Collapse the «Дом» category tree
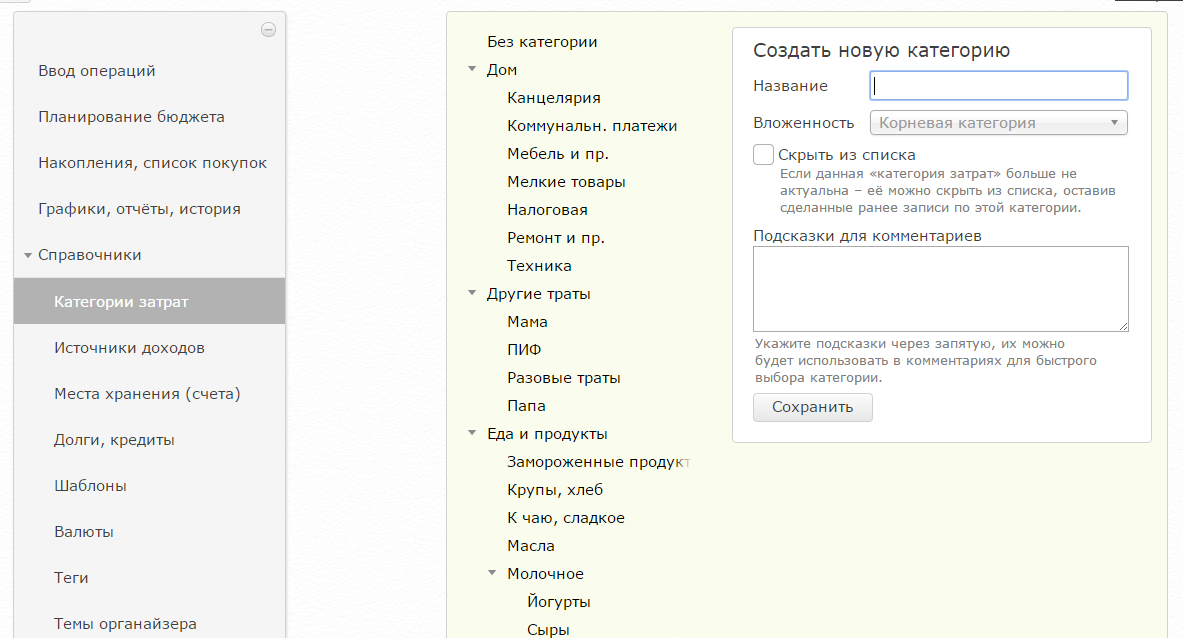The image size is (1183, 638). point(471,69)
